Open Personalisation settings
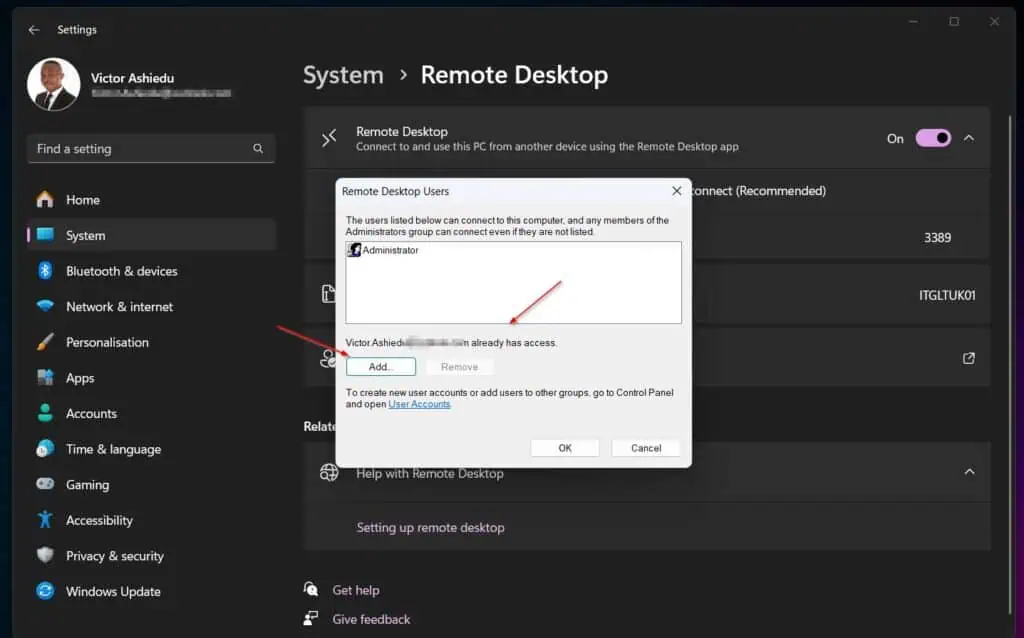1024x638 pixels. [x=151, y=342]
